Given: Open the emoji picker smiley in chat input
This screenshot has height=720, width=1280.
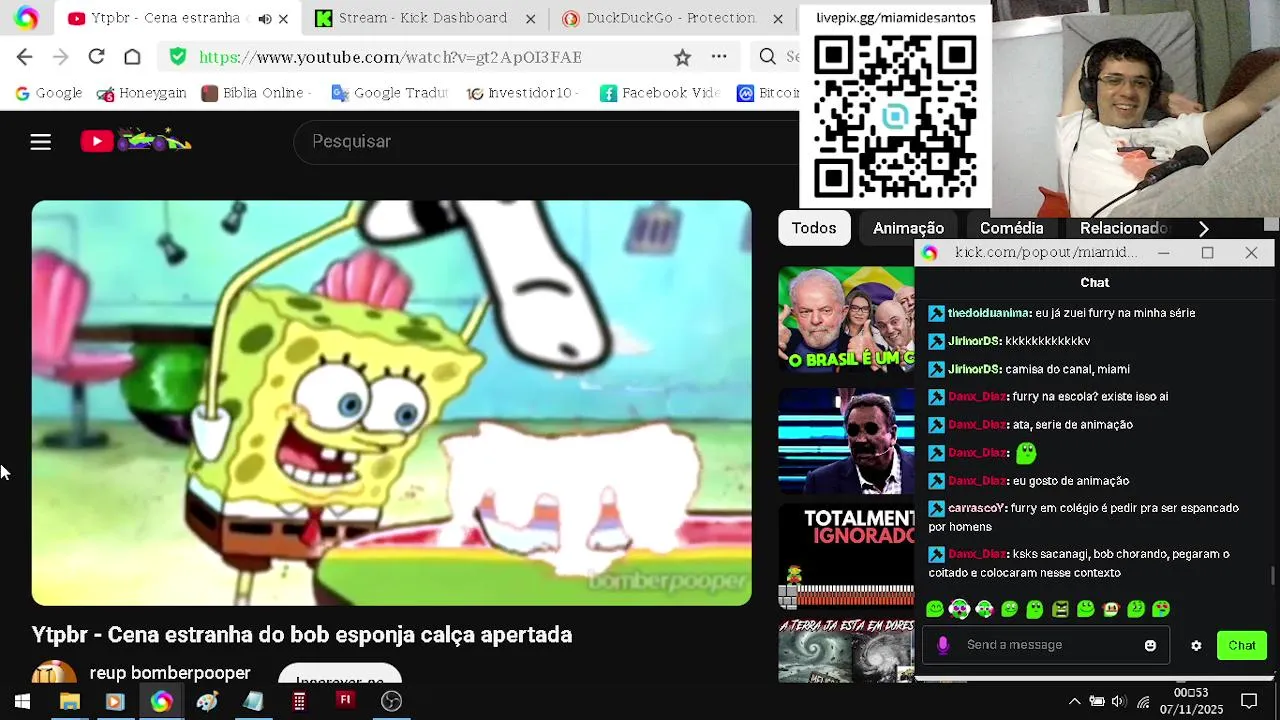Looking at the screenshot, I should 1150,646.
